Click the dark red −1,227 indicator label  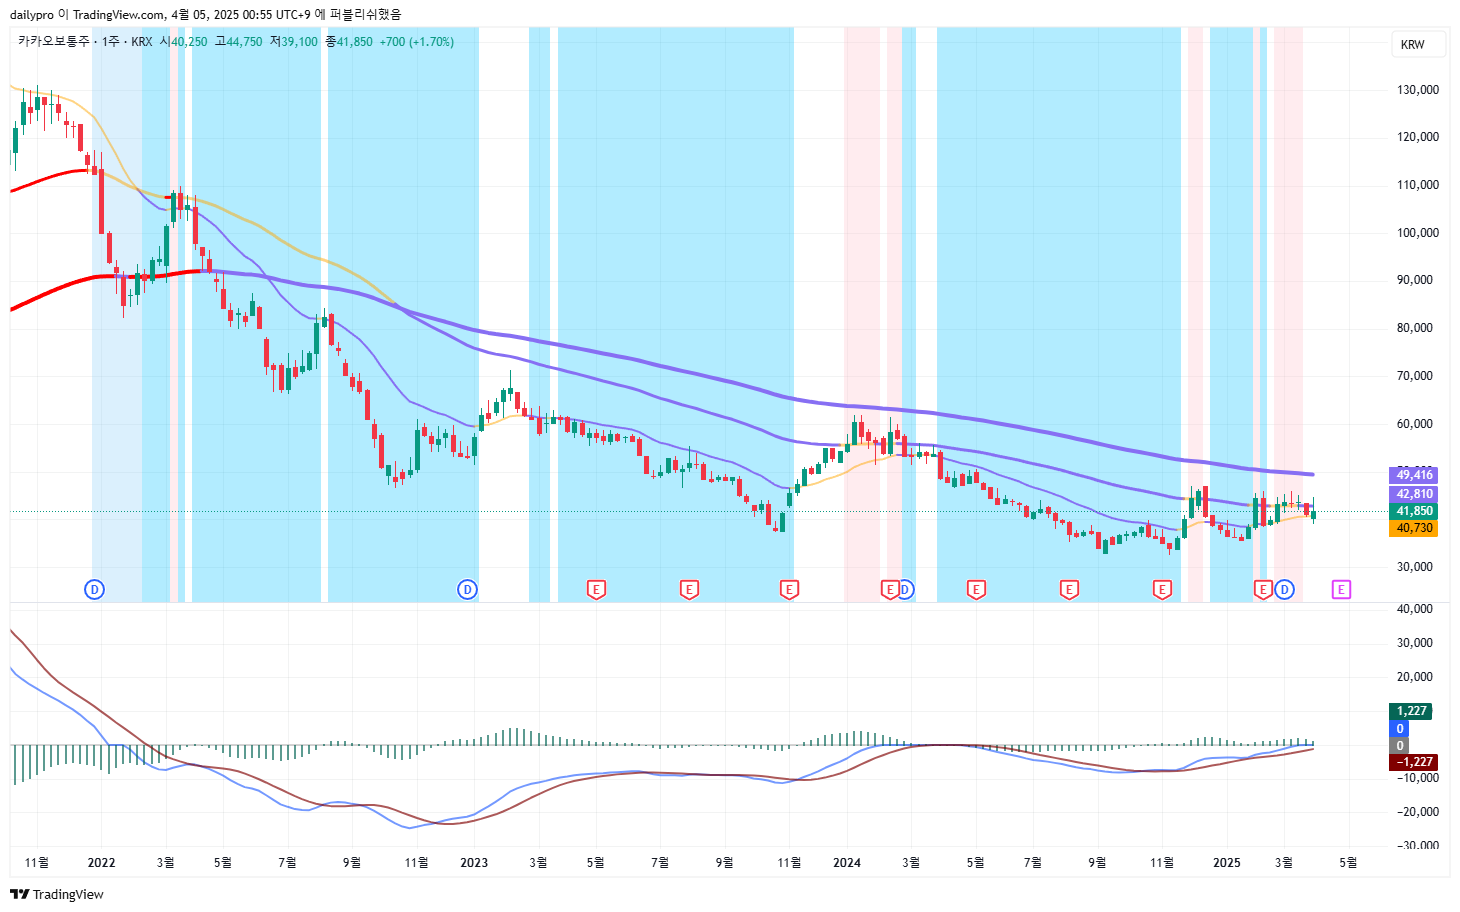pyautogui.click(x=1414, y=762)
